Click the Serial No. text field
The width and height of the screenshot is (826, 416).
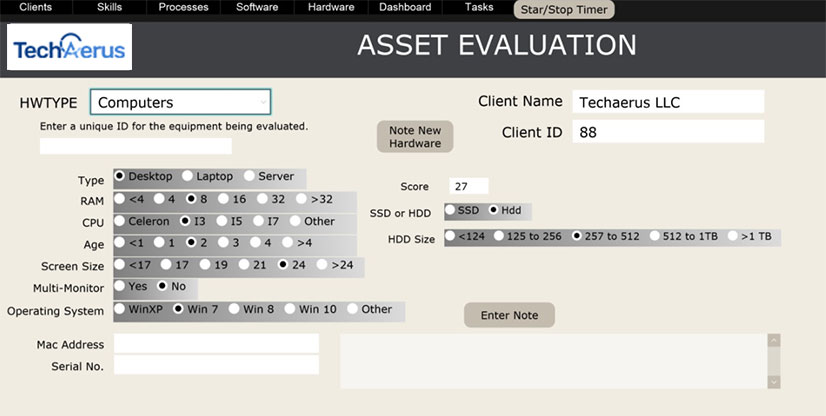tap(216, 365)
